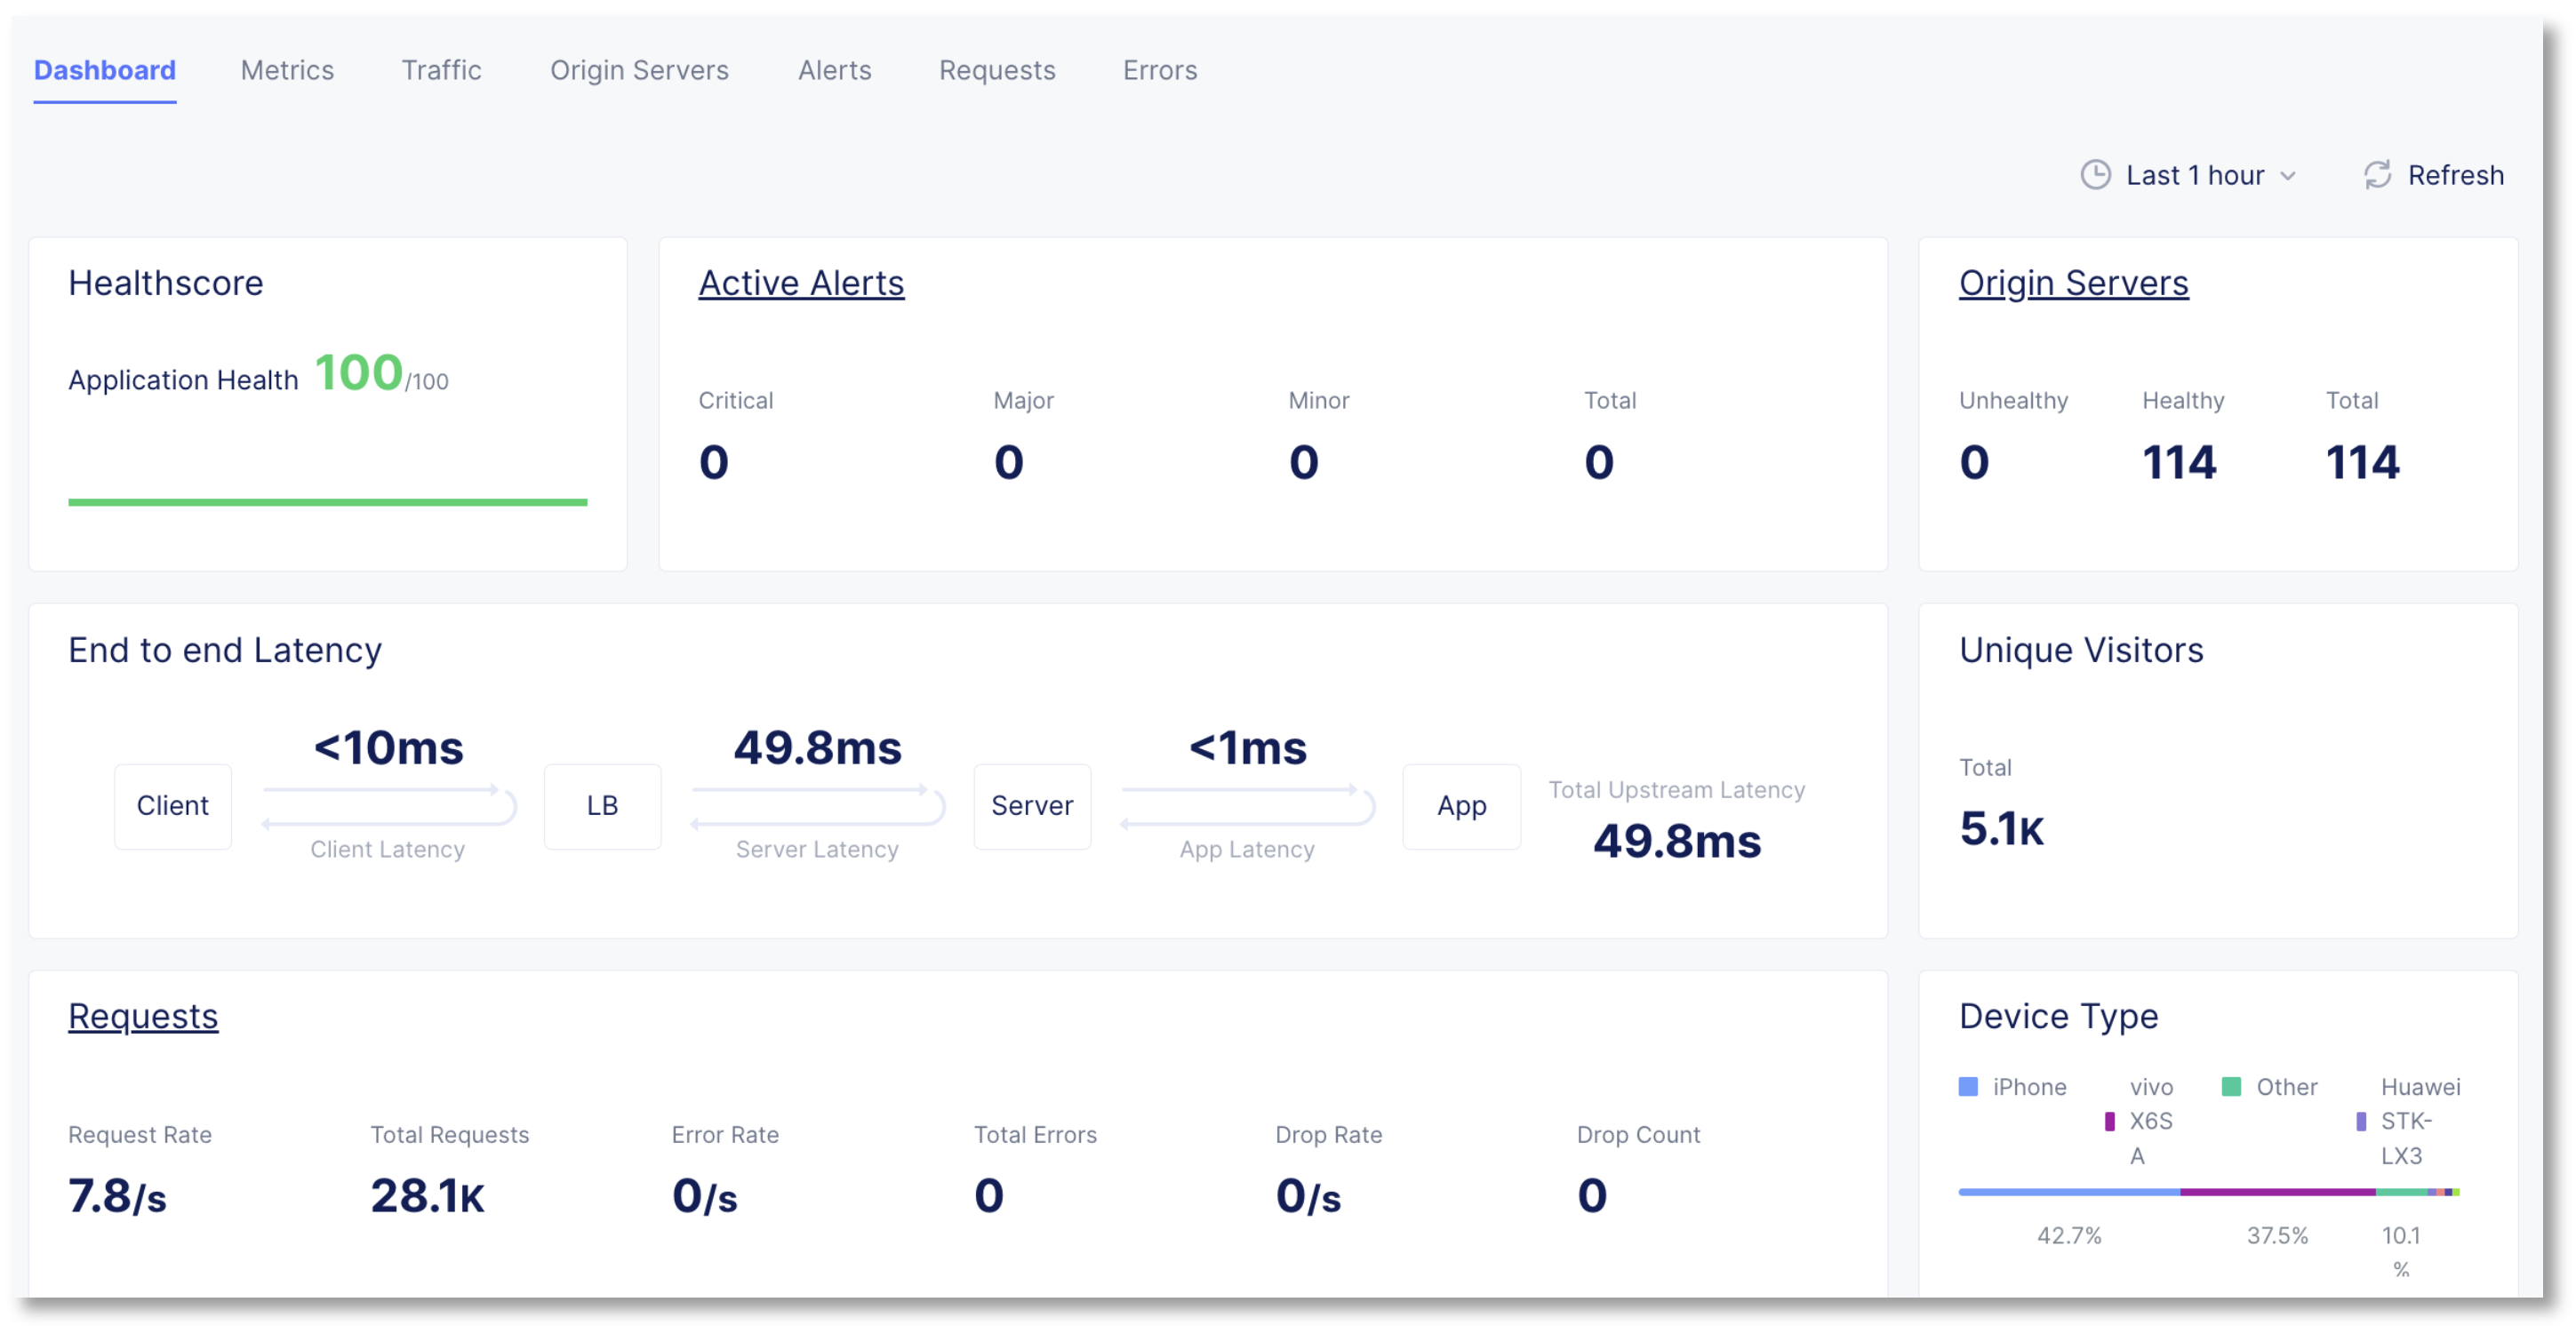Select the Server node in the latency diagram
Screen dimensions: 2576x1326
pyautogui.click(x=1032, y=806)
